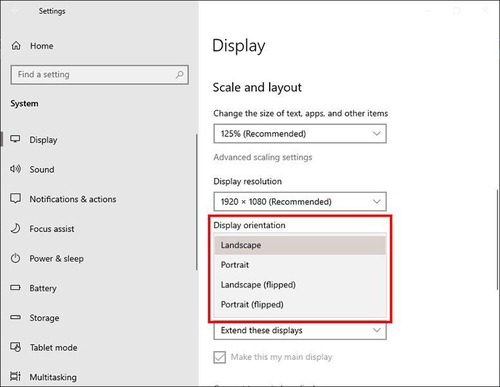Click the Notifications & actions icon

point(15,199)
